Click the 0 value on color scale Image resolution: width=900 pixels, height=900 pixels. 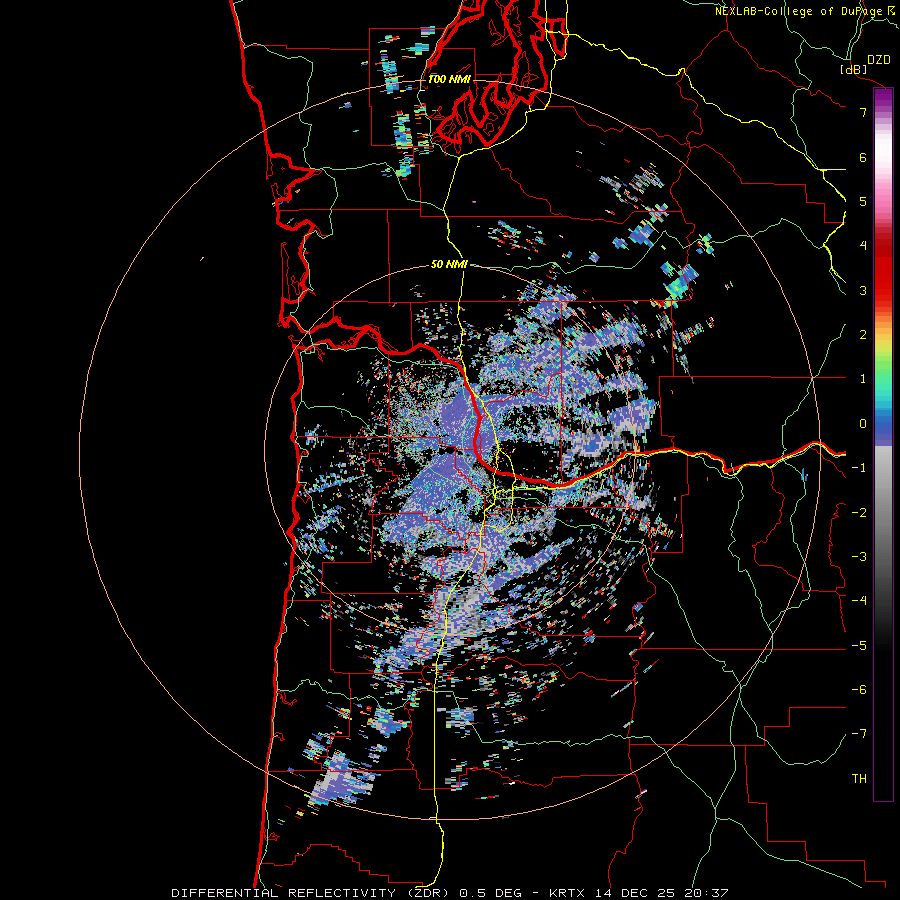pyautogui.click(x=863, y=424)
